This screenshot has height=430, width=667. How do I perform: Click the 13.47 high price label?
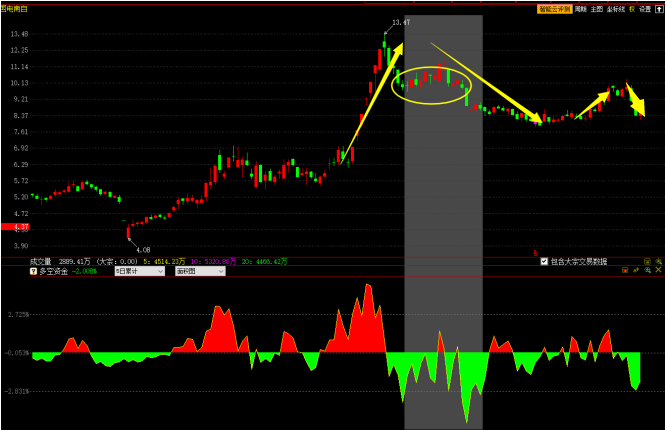(x=400, y=22)
